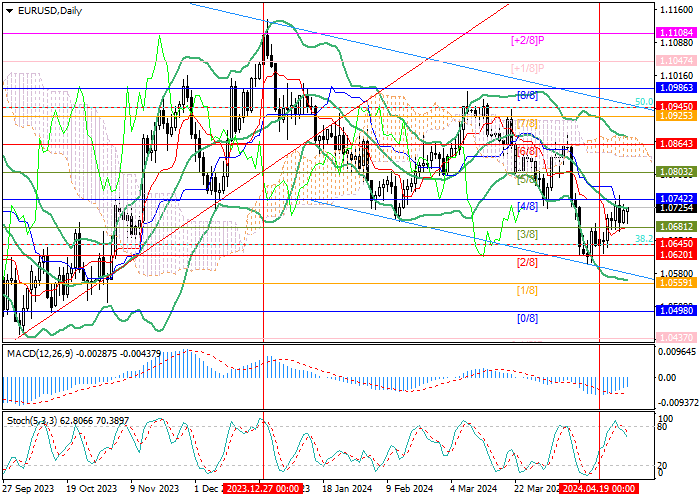Viewport: 700px width, 500px height.
Task: Click the EURUSD,Daily chart title
Action: pyautogui.click(x=50, y=11)
